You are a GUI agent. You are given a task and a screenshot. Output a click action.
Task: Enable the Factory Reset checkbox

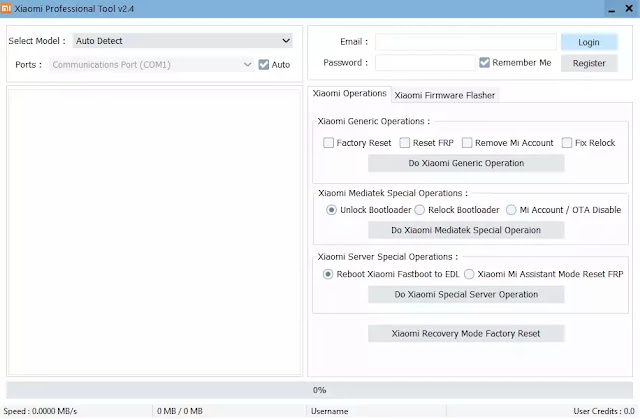pos(328,143)
